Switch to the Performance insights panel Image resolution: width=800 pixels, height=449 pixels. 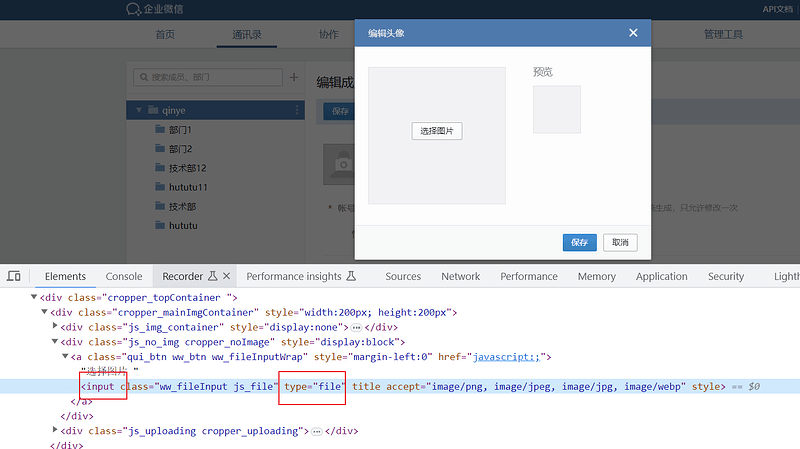point(294,276)
